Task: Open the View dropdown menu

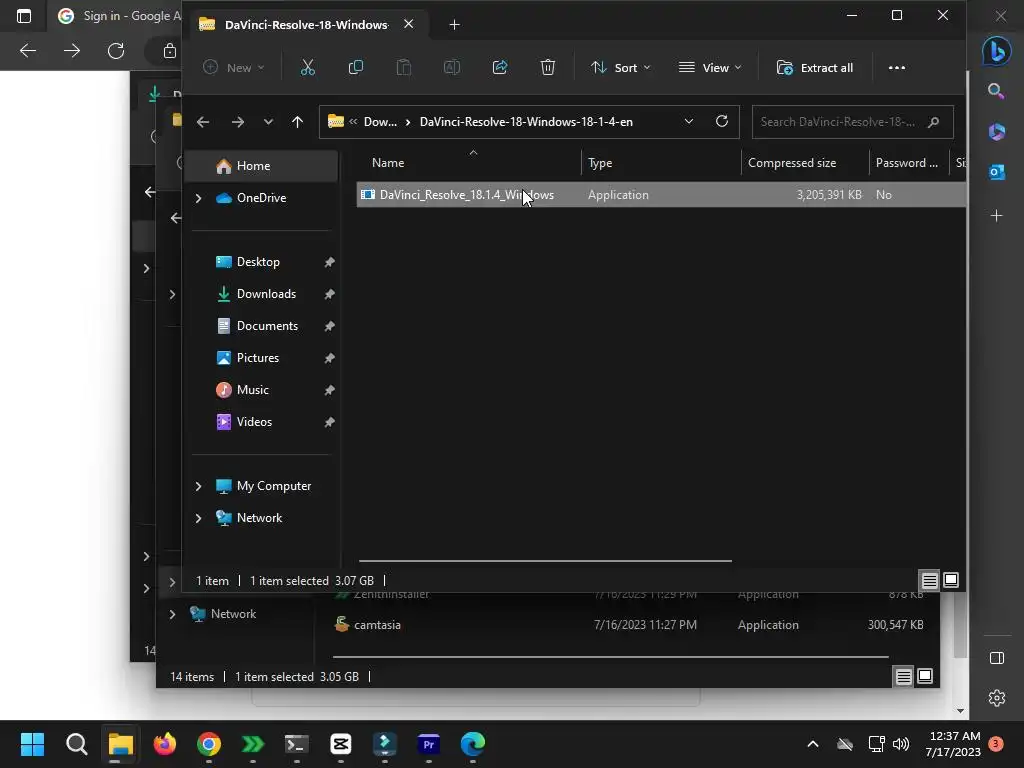Action: [710, 67]
